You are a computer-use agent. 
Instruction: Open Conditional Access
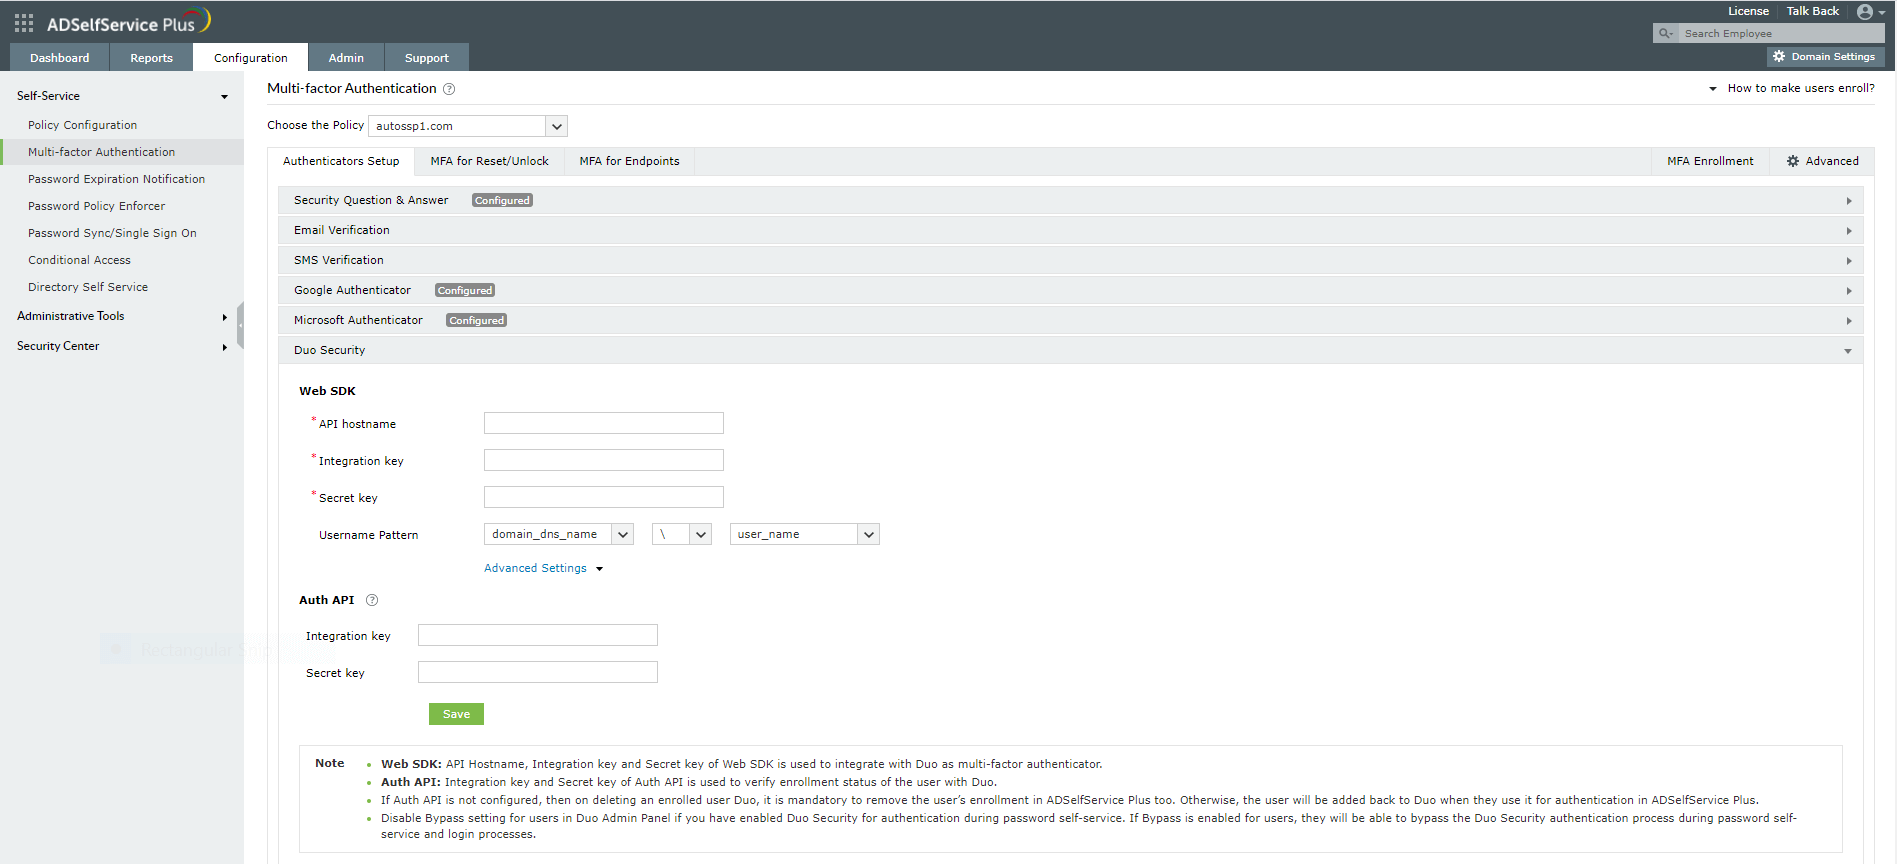point(79,260)
